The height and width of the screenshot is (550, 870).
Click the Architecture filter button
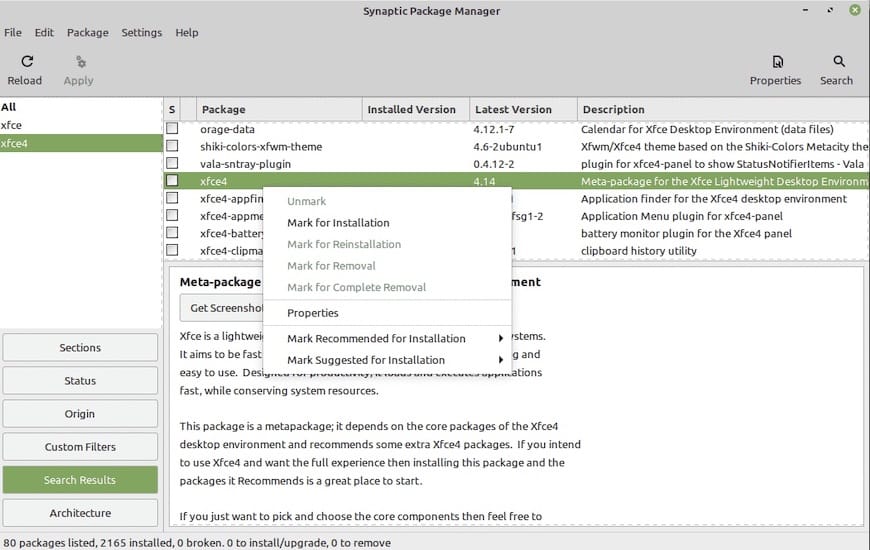(80, 513)
